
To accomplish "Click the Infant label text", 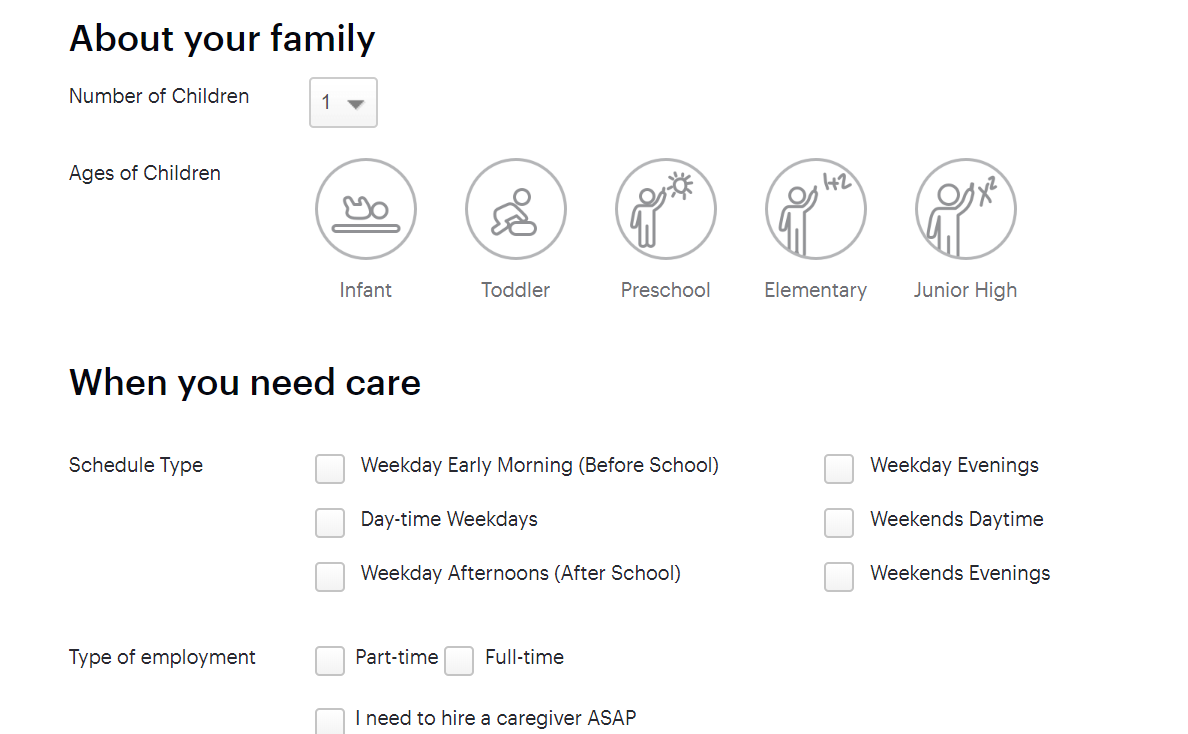I will tap(366, 290).
